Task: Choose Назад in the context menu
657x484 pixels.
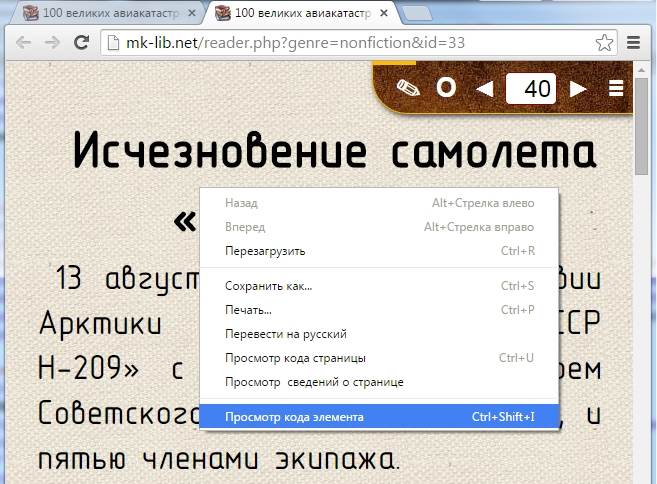Action: pyautogui.click(x=379, y=203)
